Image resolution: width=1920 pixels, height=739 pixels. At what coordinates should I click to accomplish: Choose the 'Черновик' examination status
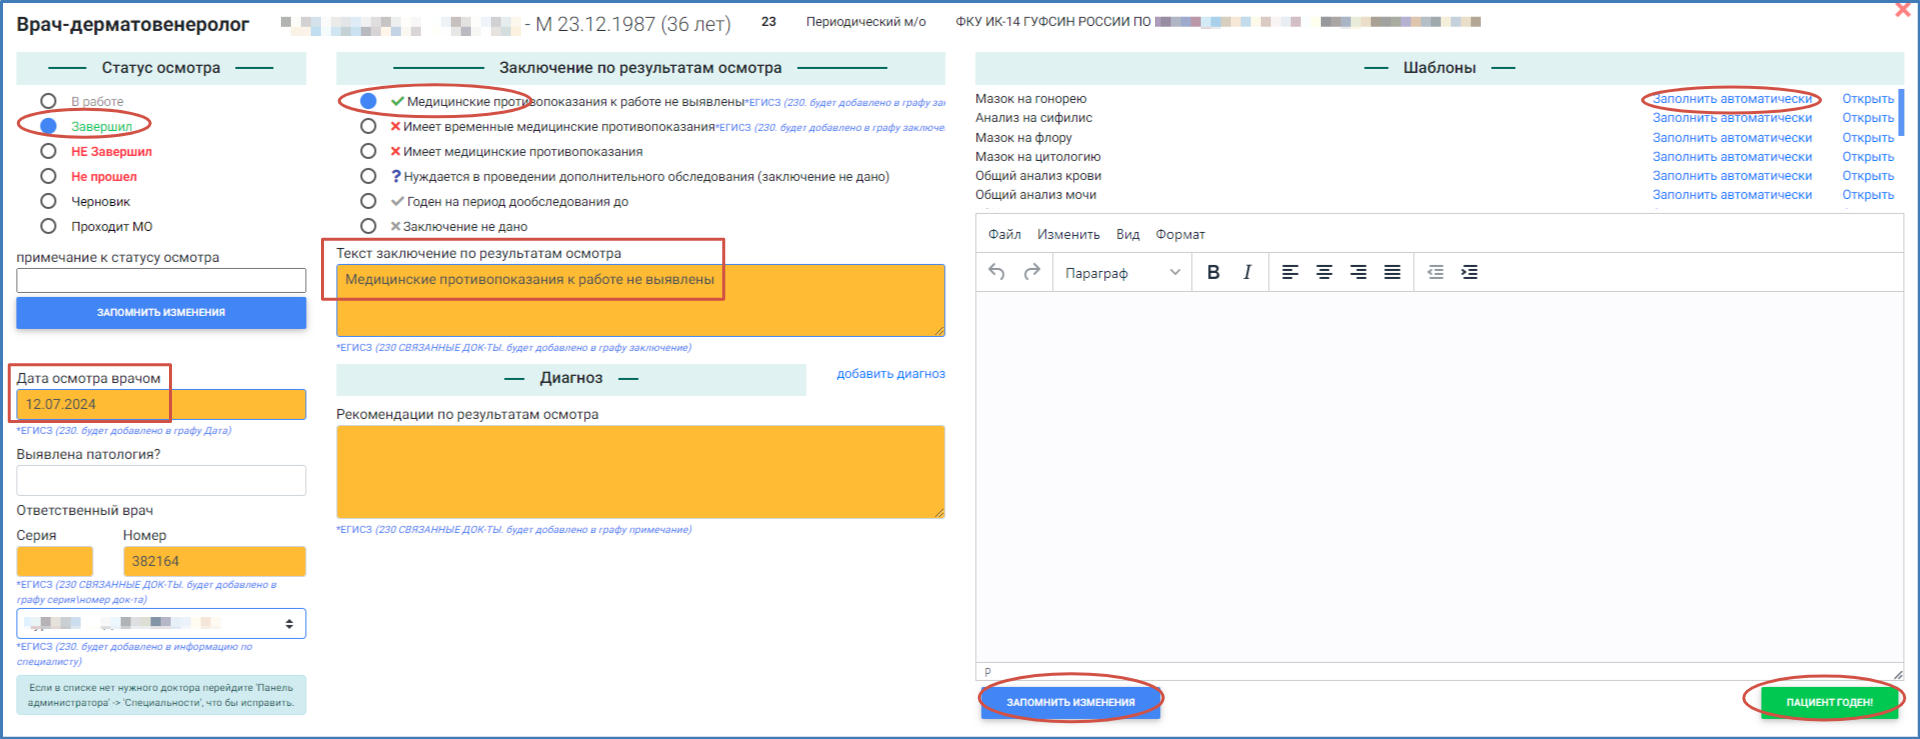(48, 201)
